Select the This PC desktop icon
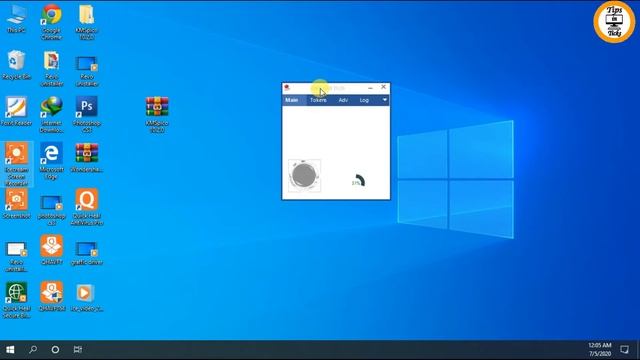 pos(16,19)
